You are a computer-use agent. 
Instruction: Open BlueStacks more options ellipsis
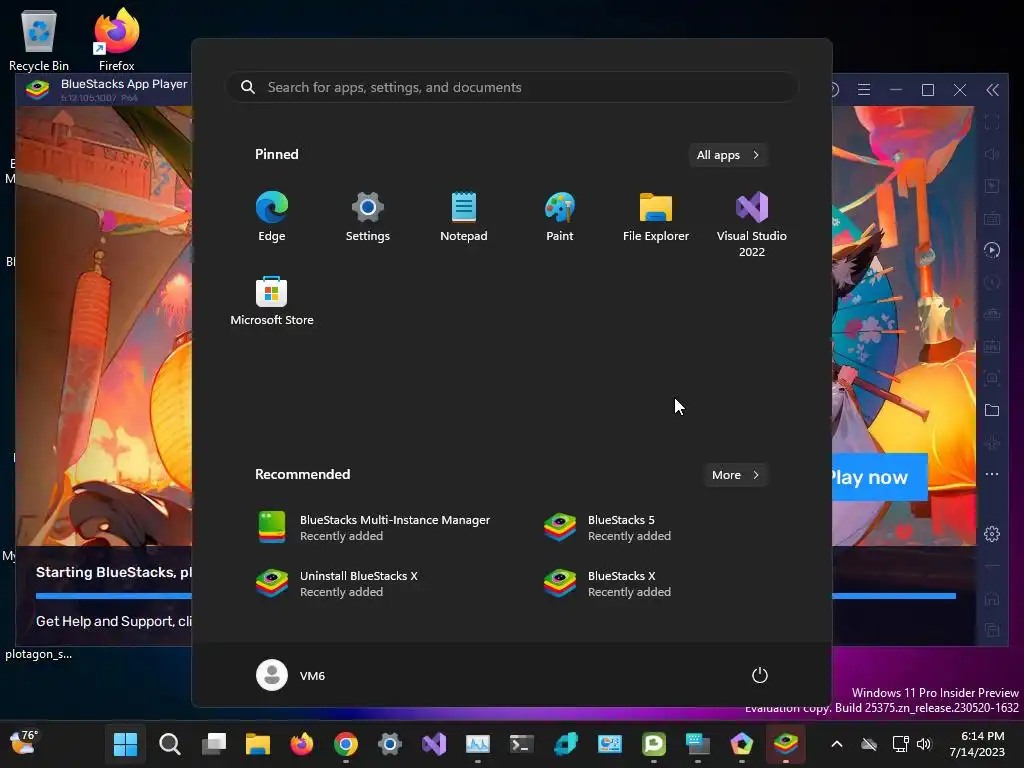992,474
